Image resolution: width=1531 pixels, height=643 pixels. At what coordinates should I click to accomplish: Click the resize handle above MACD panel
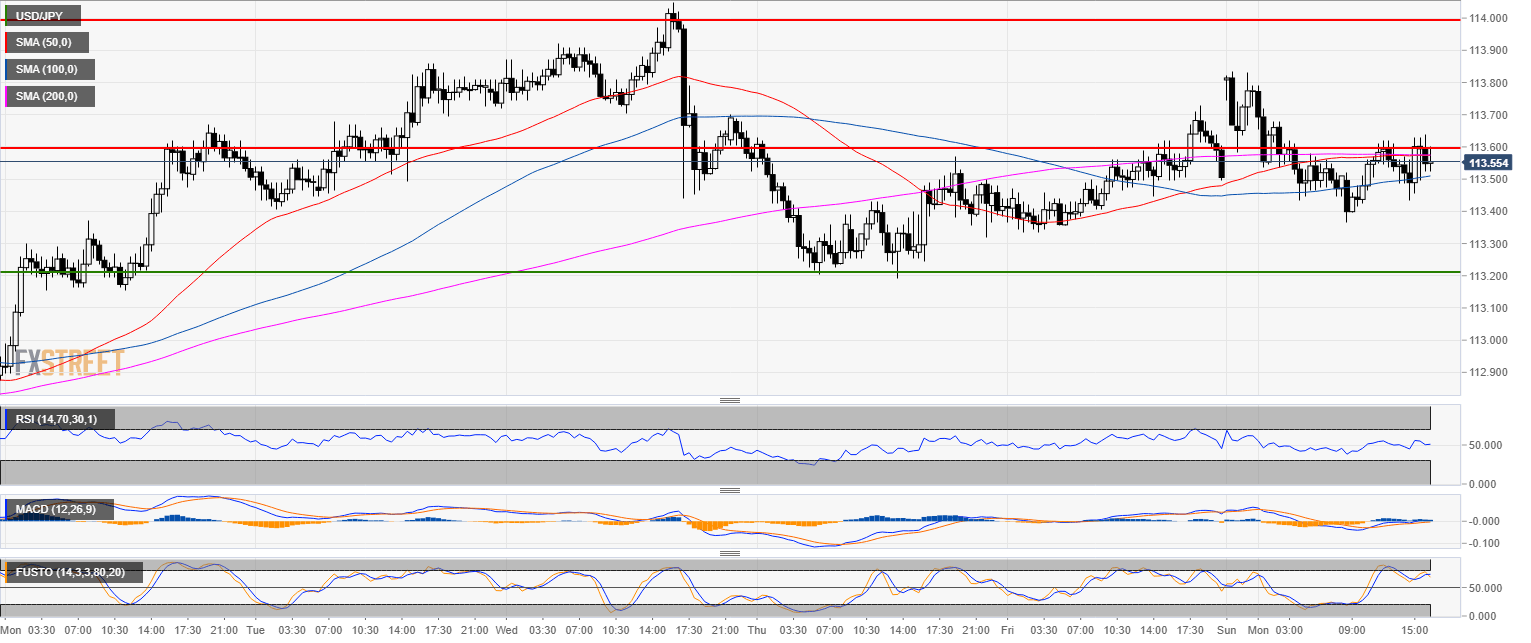click(x=730, y=491)
